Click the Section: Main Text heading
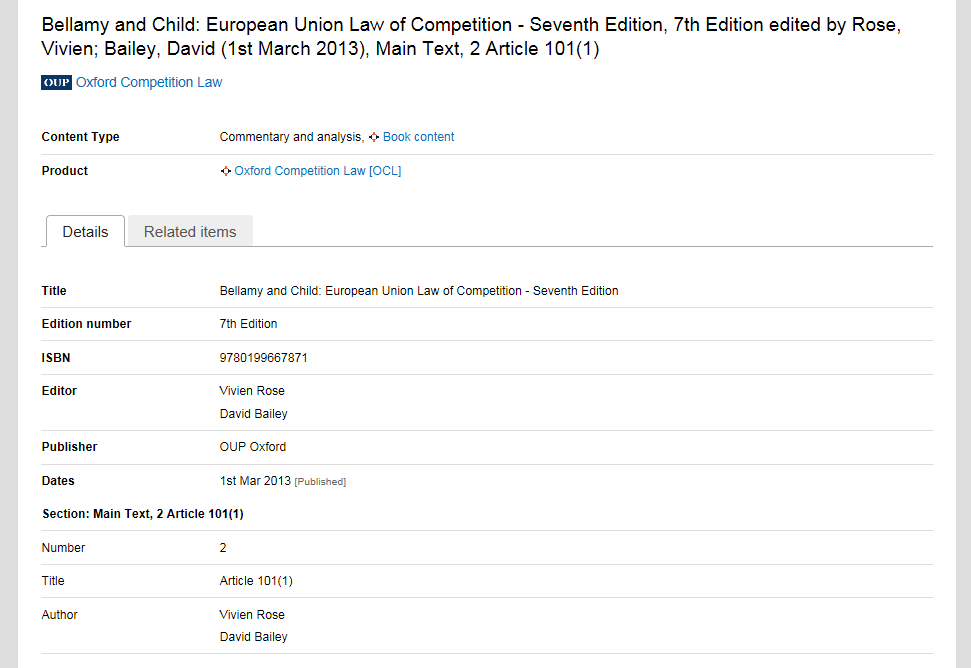Screen dimensions: 971x668 click(x=143, y=514)
